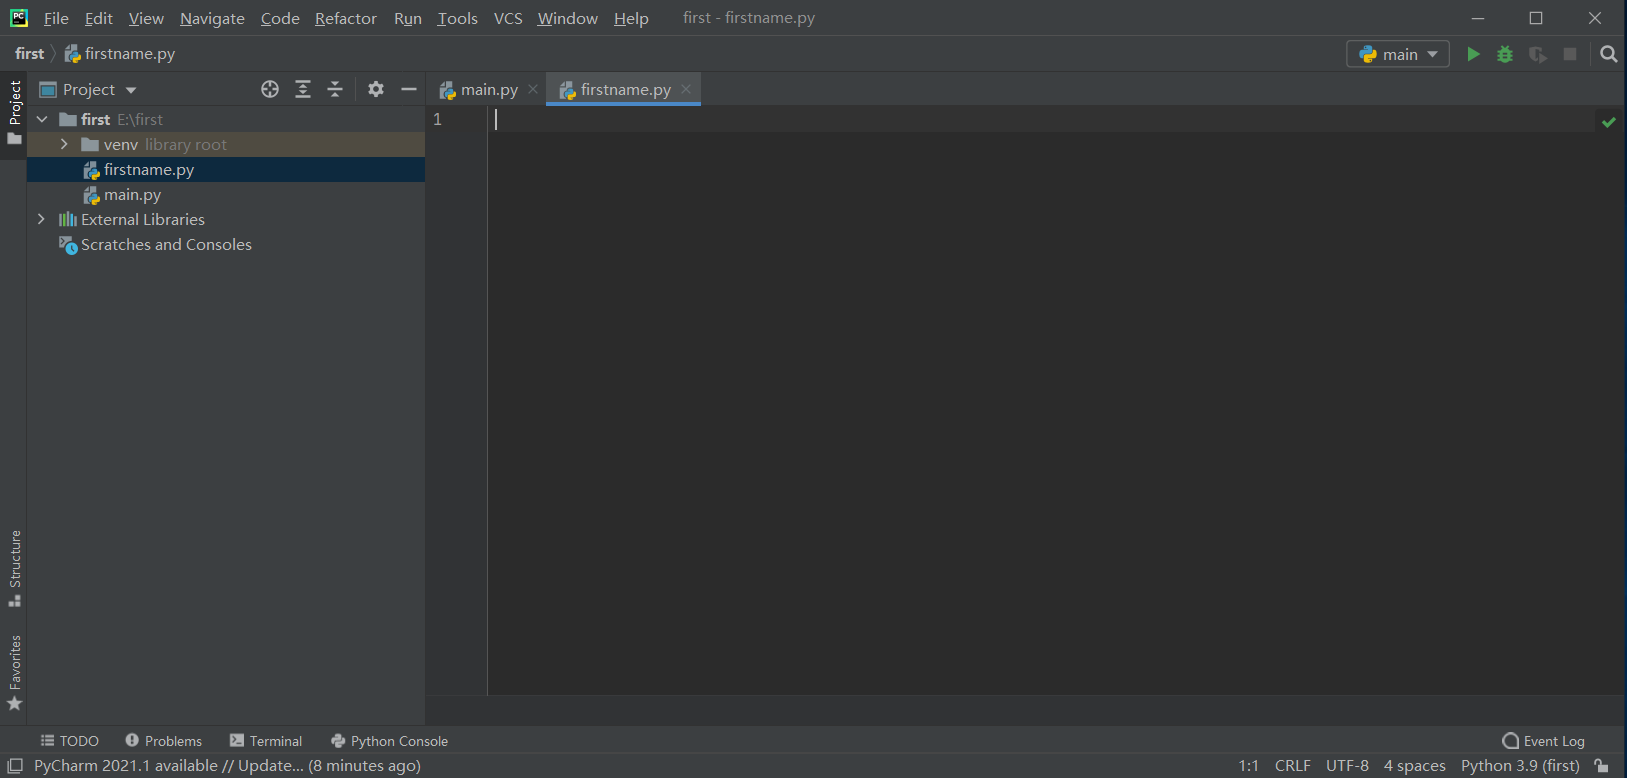This screenshot has height=778, width=1627.
Task: Run the main configuration with green play button
Action: pos(1473,54)
